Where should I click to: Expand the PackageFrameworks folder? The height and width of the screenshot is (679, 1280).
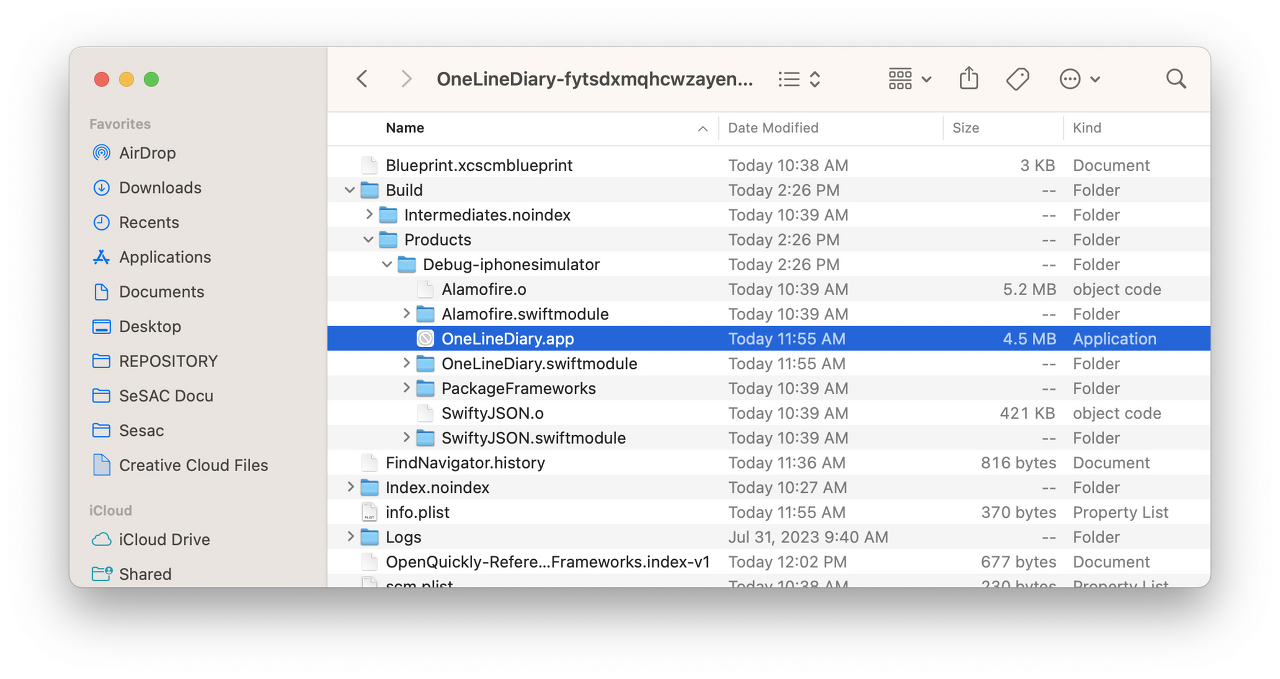[x=406, y=388]
